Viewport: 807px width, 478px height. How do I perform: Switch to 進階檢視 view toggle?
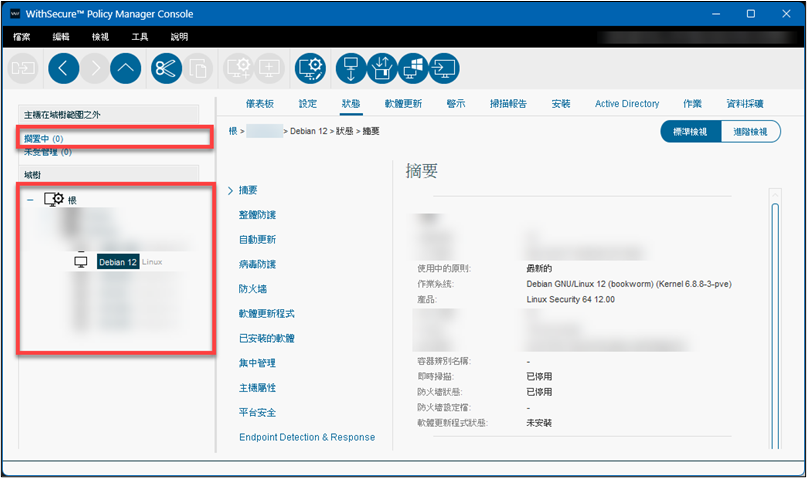pos(750,132)
